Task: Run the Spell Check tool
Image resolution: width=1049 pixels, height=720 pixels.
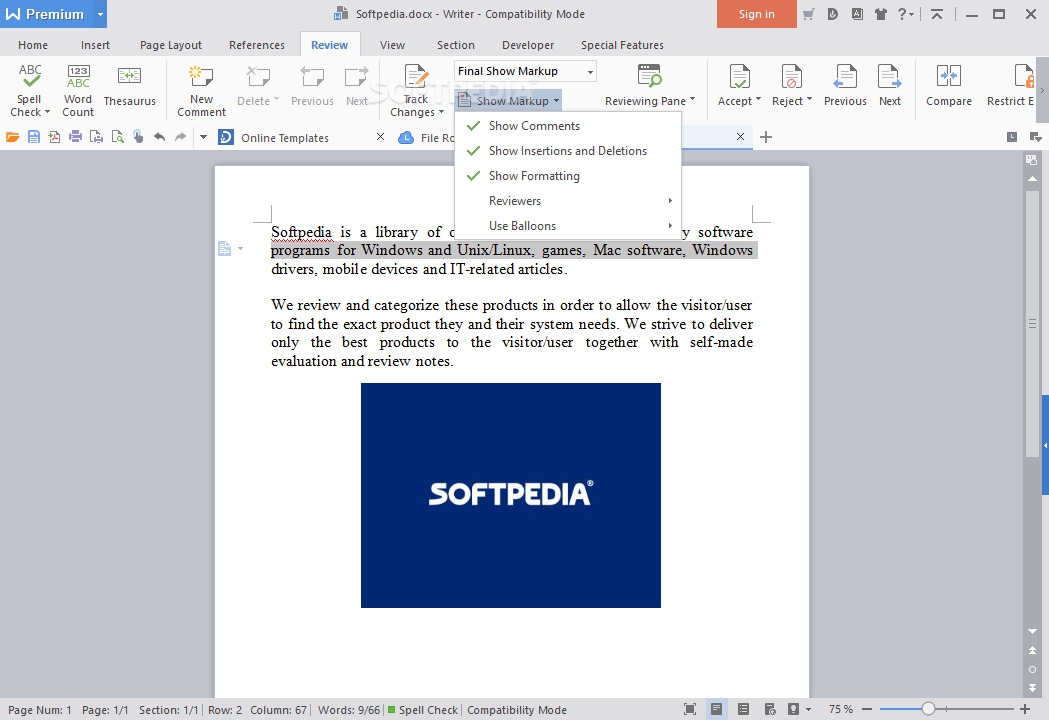Action: tap(29, 90)
